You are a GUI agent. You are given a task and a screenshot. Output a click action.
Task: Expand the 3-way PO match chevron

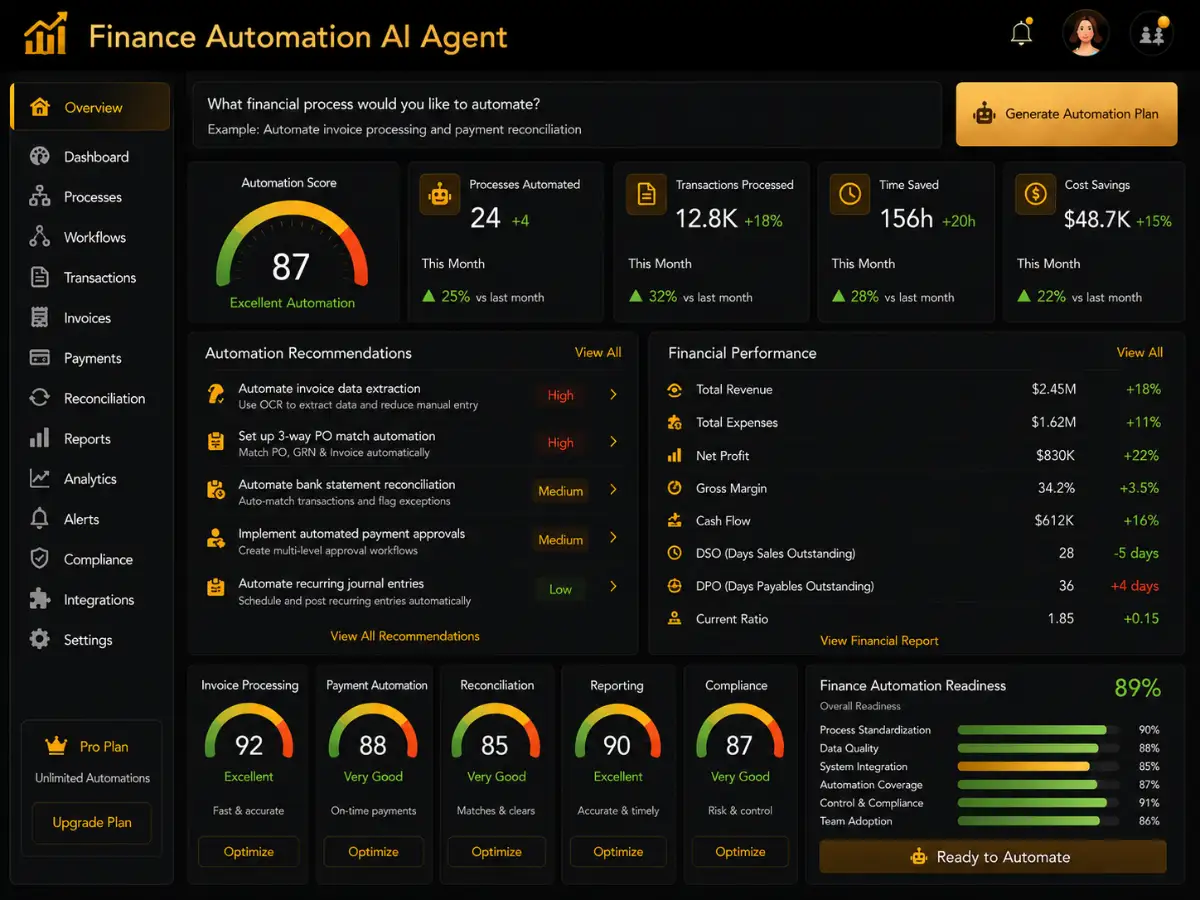[x=613, y=442]
